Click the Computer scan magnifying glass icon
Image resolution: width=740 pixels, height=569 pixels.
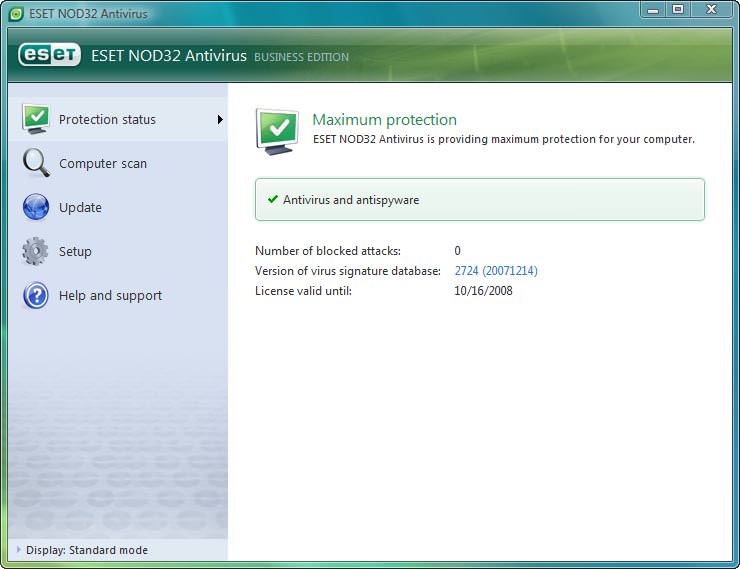coord(36,163)
